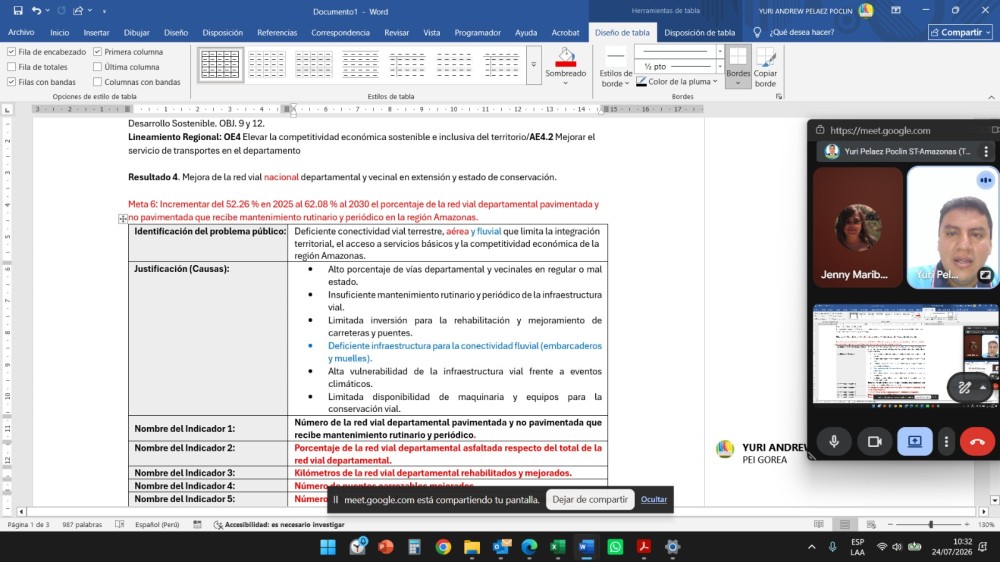1000x562 pixels.
Task: Uncheck the Primera columna checkbox
Action: tap(98, 52)
